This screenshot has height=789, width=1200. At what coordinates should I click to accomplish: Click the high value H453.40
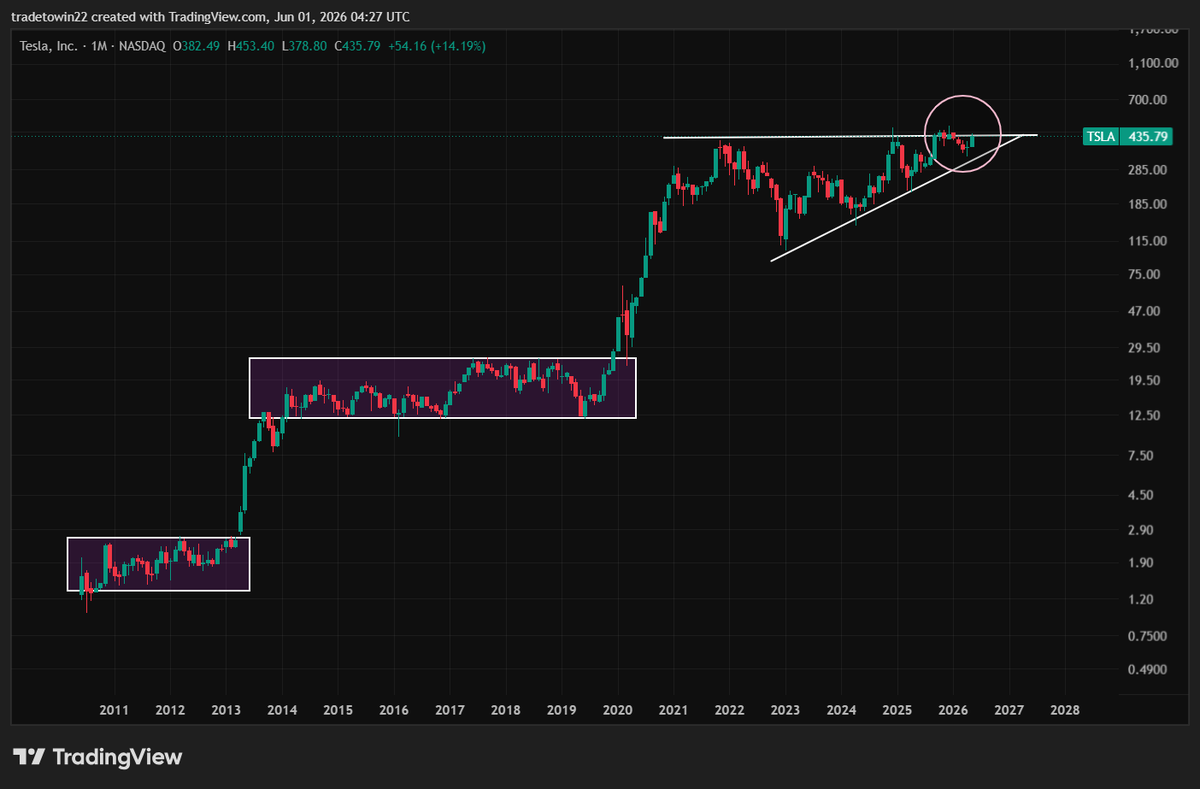coord(251,45)
